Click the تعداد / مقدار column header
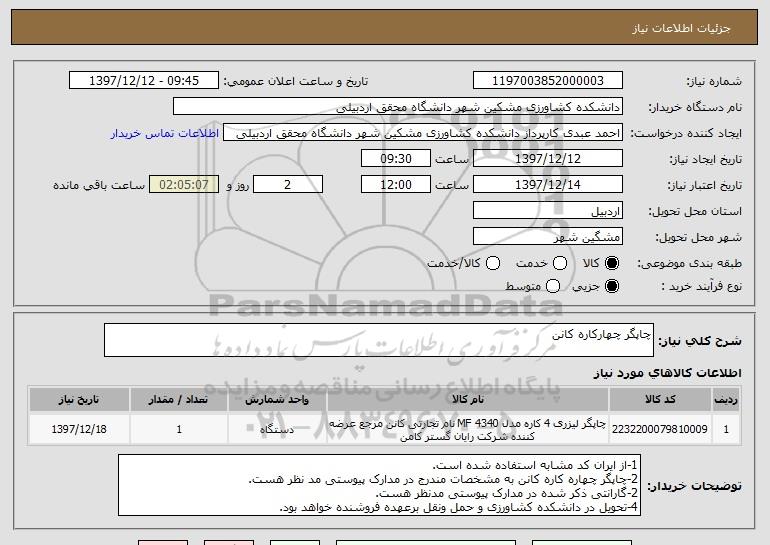Screen dimensions: 770x545 [x=179, y=399]
